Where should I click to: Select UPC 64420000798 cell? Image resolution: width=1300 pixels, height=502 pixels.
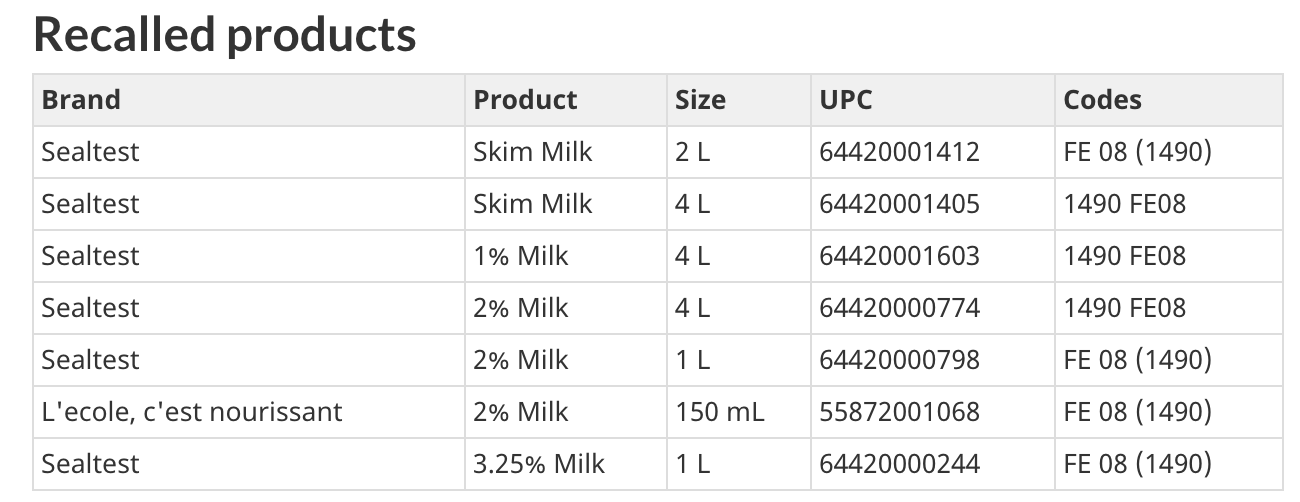click(x=933, y=360)
